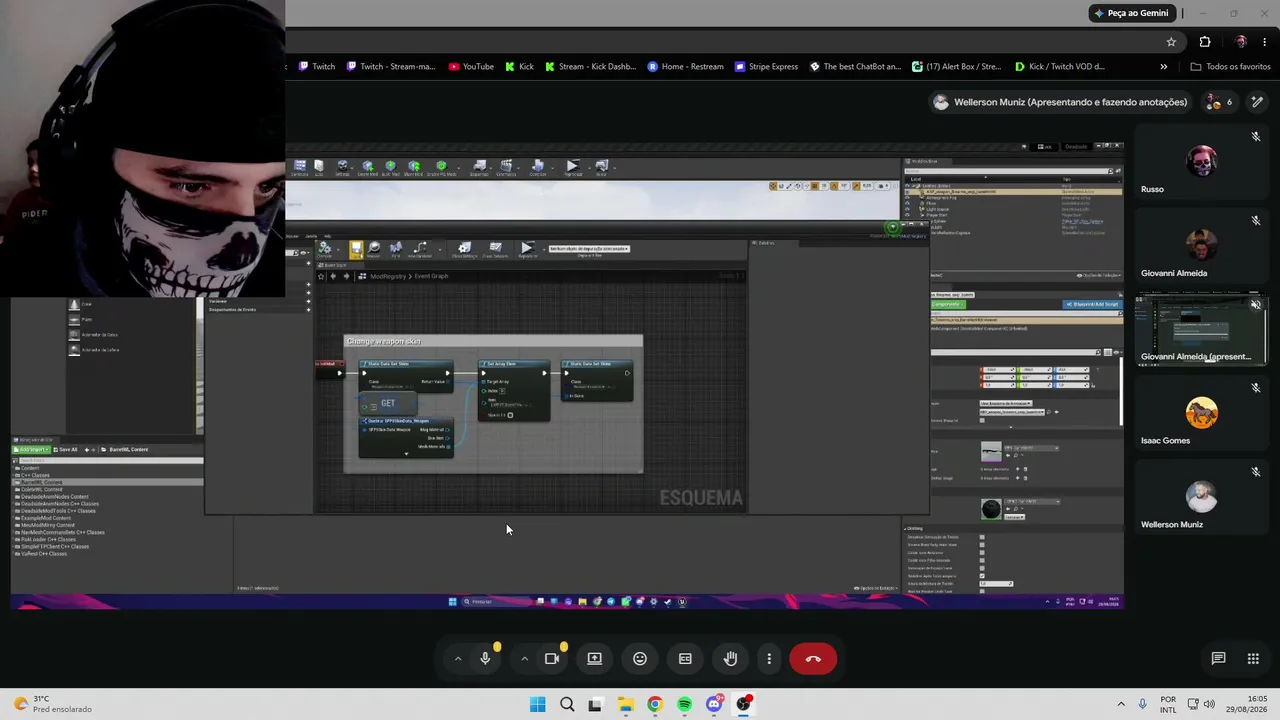
Task: Show hidden system tray icons
Action: click(x=1121, y=704)
